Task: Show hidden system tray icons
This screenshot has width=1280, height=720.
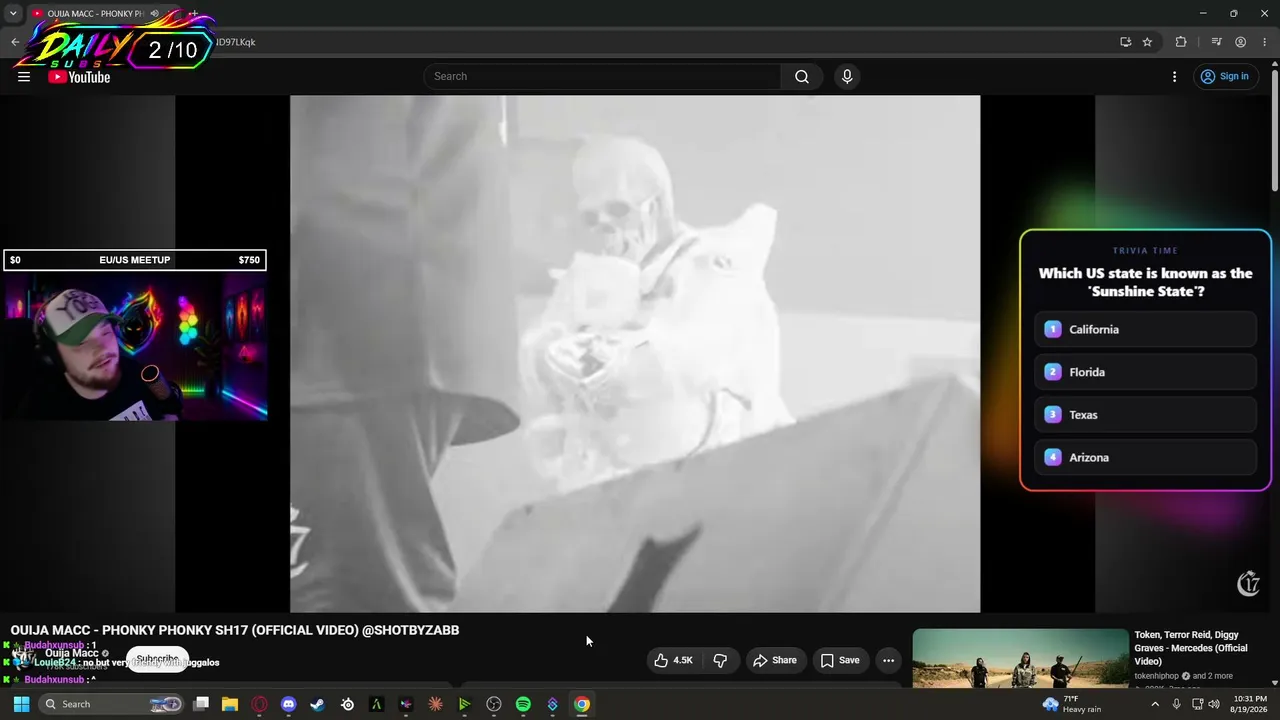Action: [1155, 704]
